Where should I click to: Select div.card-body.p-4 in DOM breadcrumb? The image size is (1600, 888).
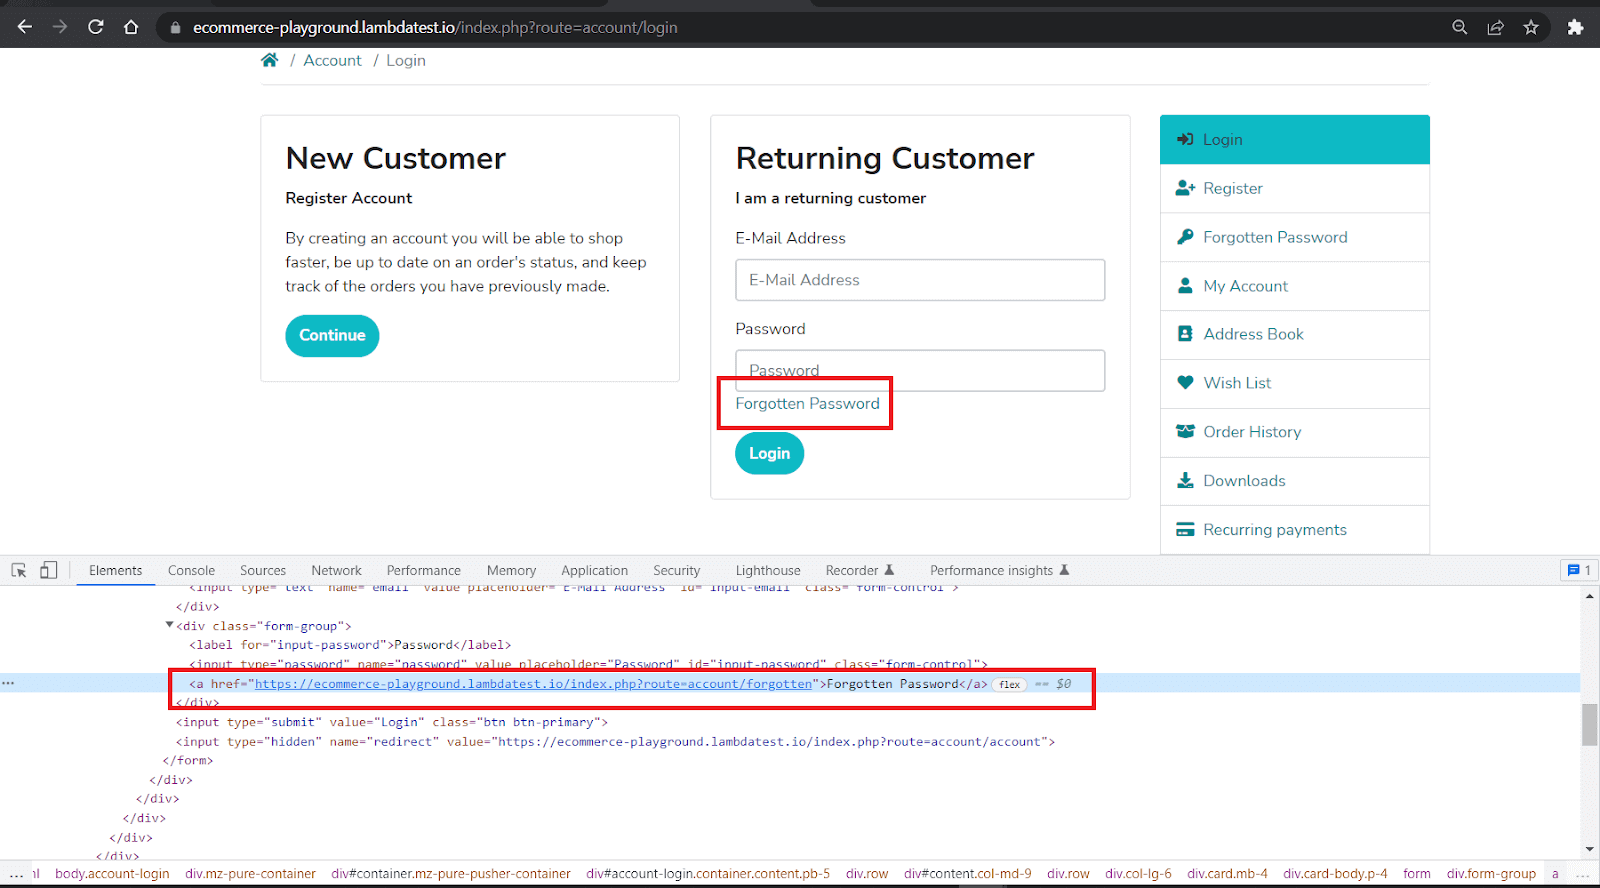[x=1335, y=873]
